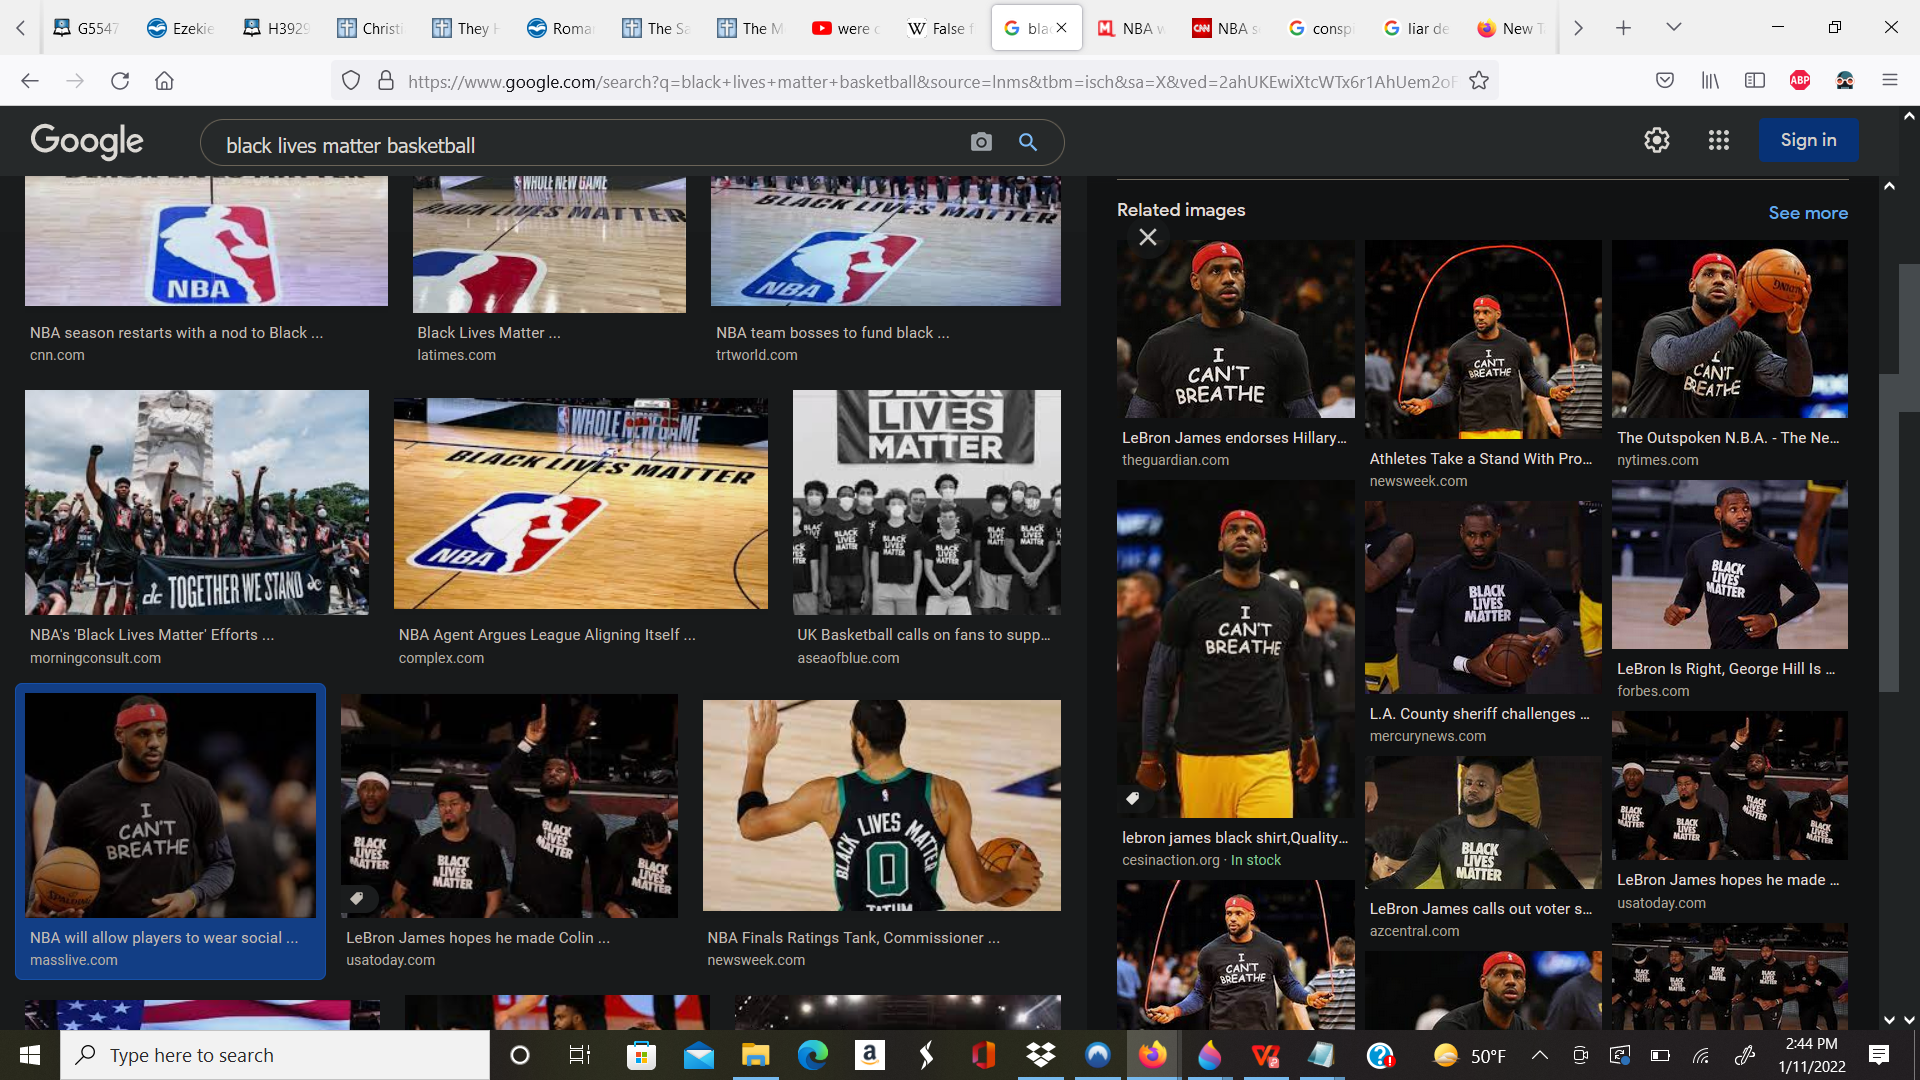
Task: Switch to the NBA CNN tab
Action: pos(1225,28)
